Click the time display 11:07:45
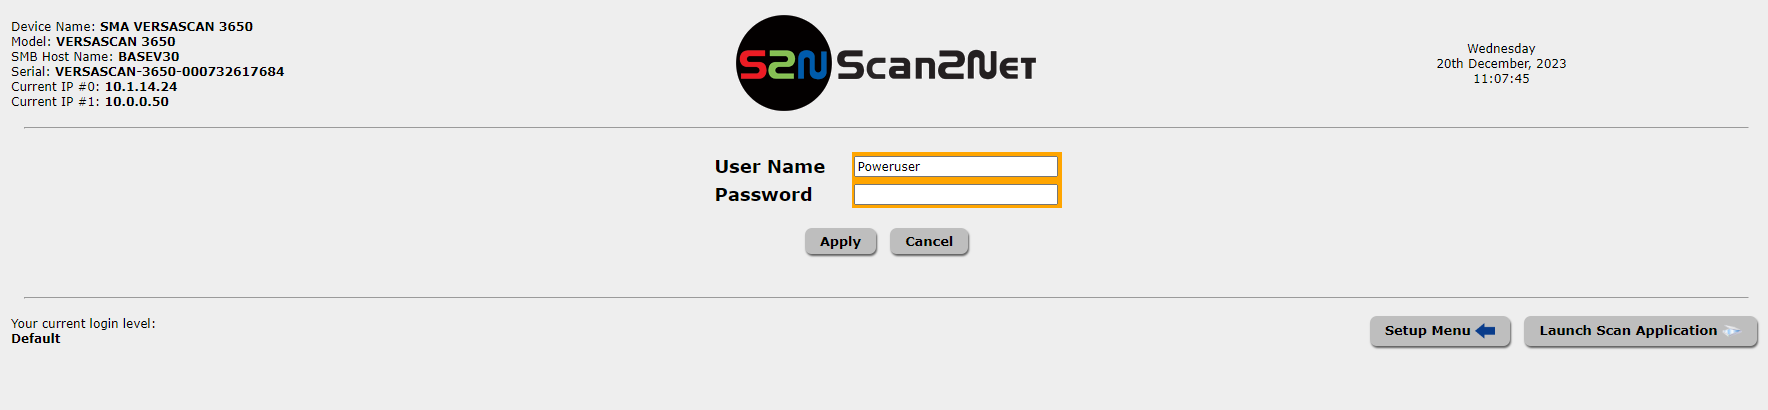This screenshot has width=1768, height=410. [x=1501, y=79]
